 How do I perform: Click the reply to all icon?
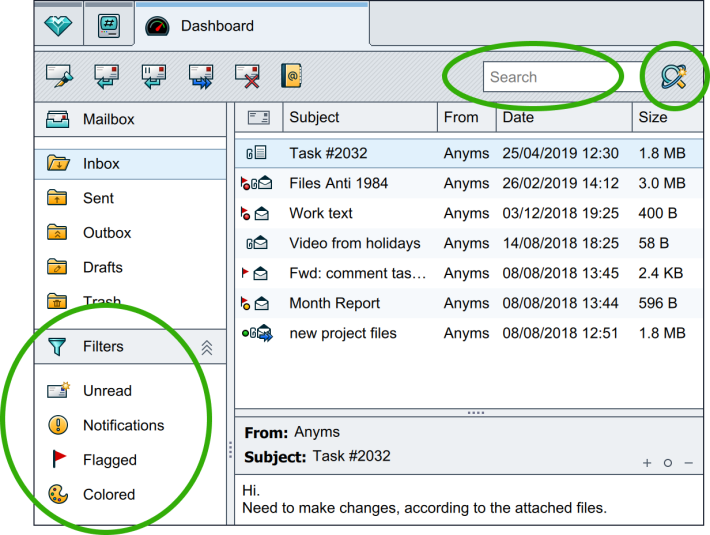(x=154, y=76)
